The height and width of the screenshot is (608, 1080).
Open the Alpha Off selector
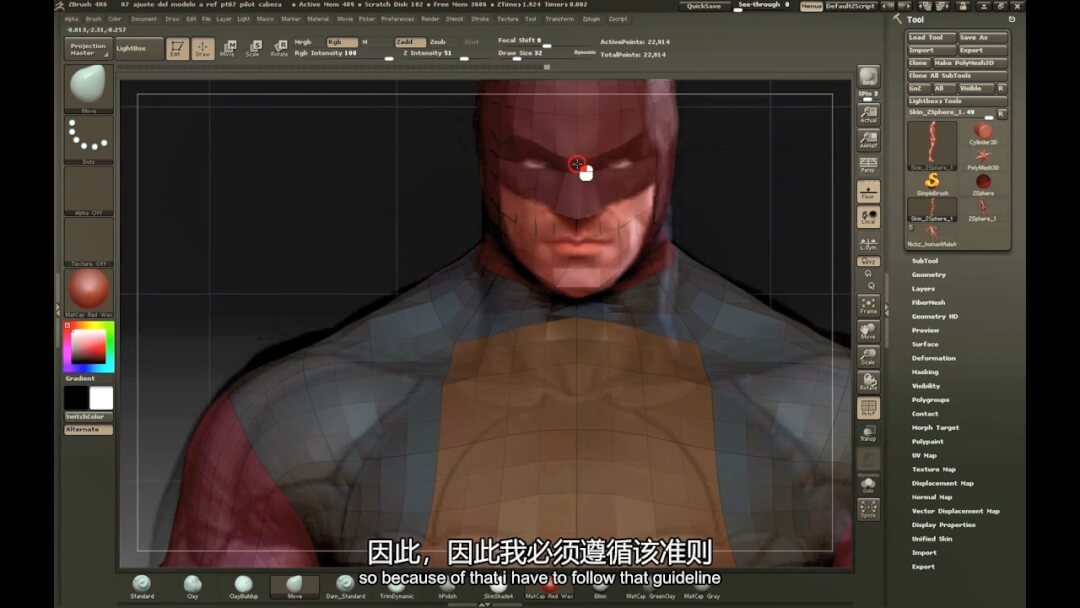tap(89, 191)
